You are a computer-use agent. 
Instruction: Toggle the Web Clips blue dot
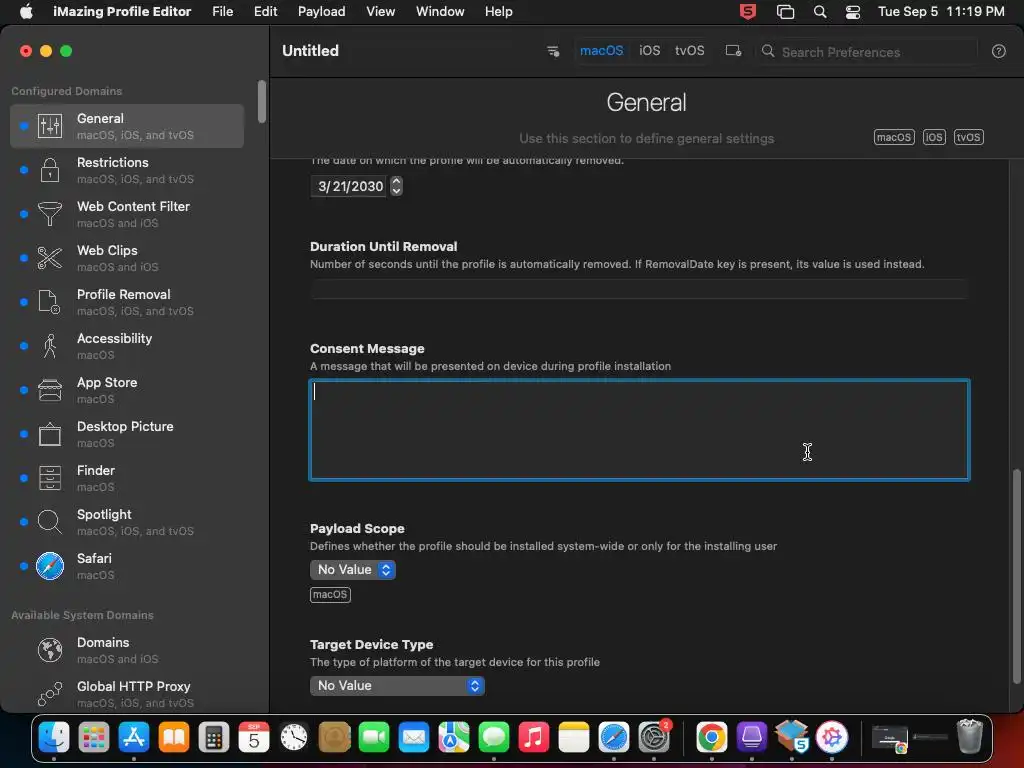pyautogui.click(x=24, y=258)
